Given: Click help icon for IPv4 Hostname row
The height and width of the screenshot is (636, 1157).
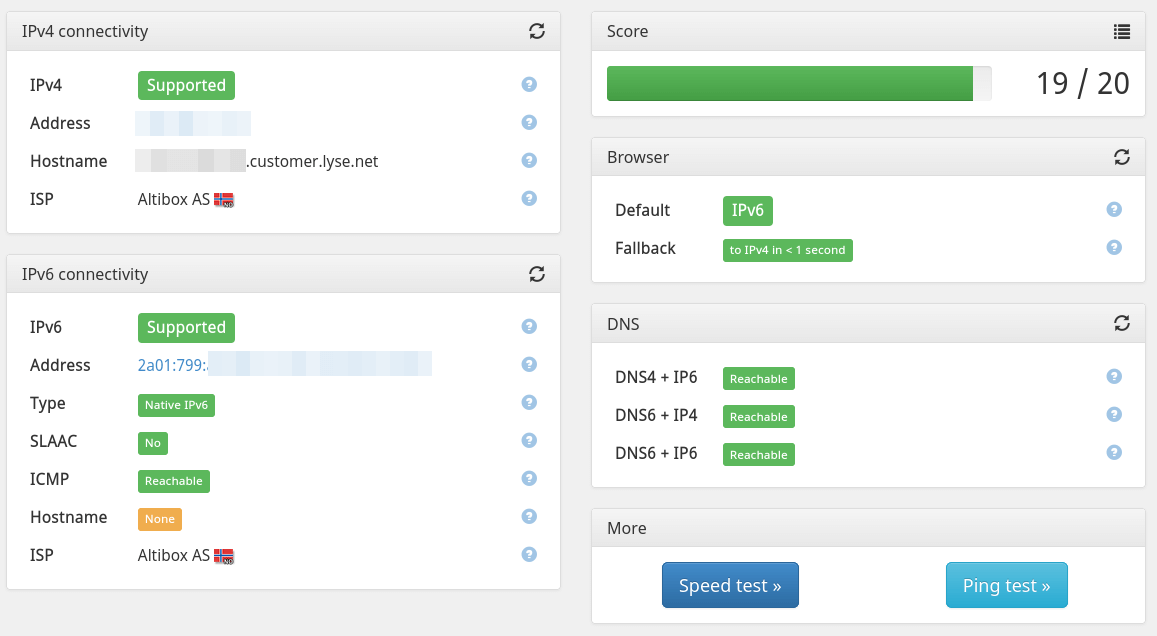Looking at the screenshot, I should coord(530,161).
